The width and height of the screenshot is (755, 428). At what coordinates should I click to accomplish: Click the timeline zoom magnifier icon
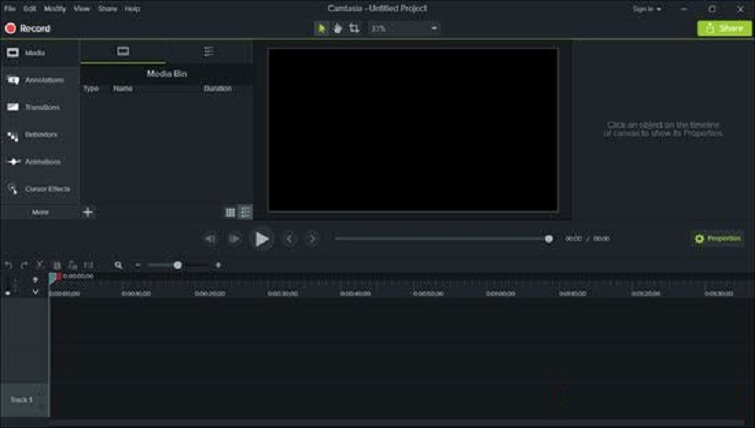pos(118,265)
